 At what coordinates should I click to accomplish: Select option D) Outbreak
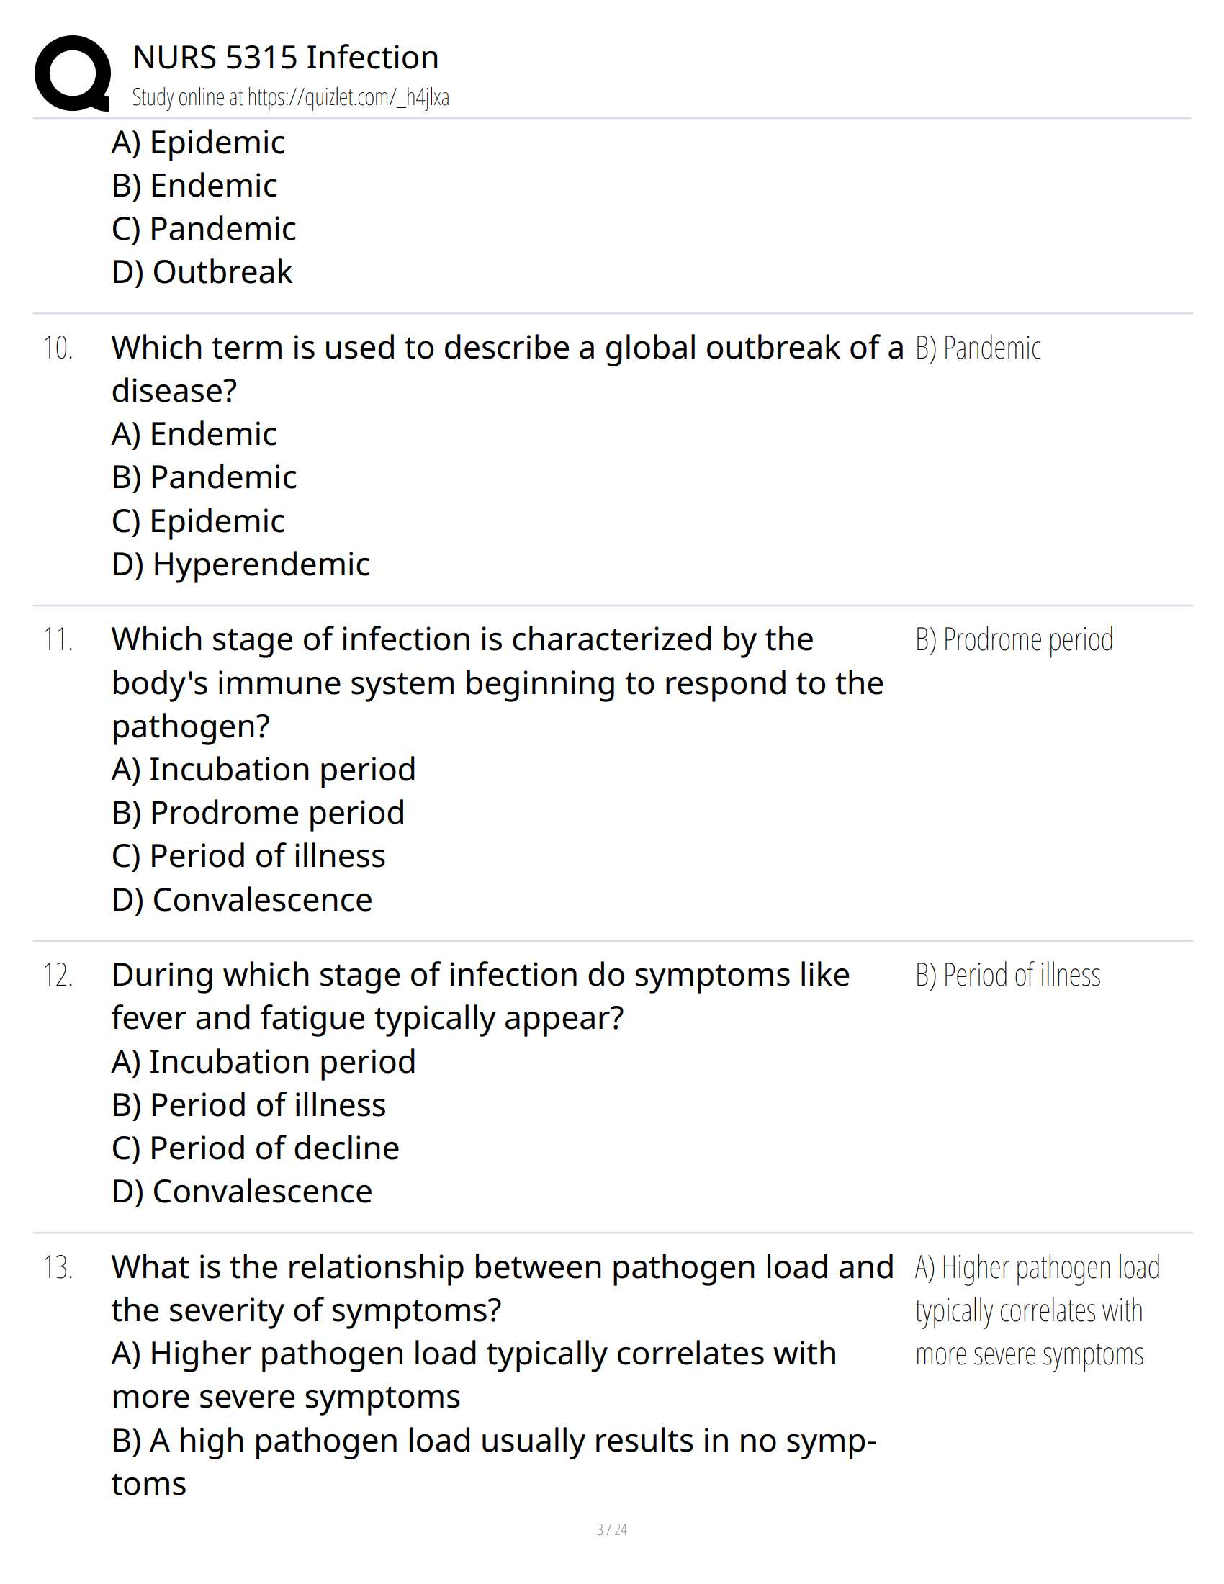[202, 272]
